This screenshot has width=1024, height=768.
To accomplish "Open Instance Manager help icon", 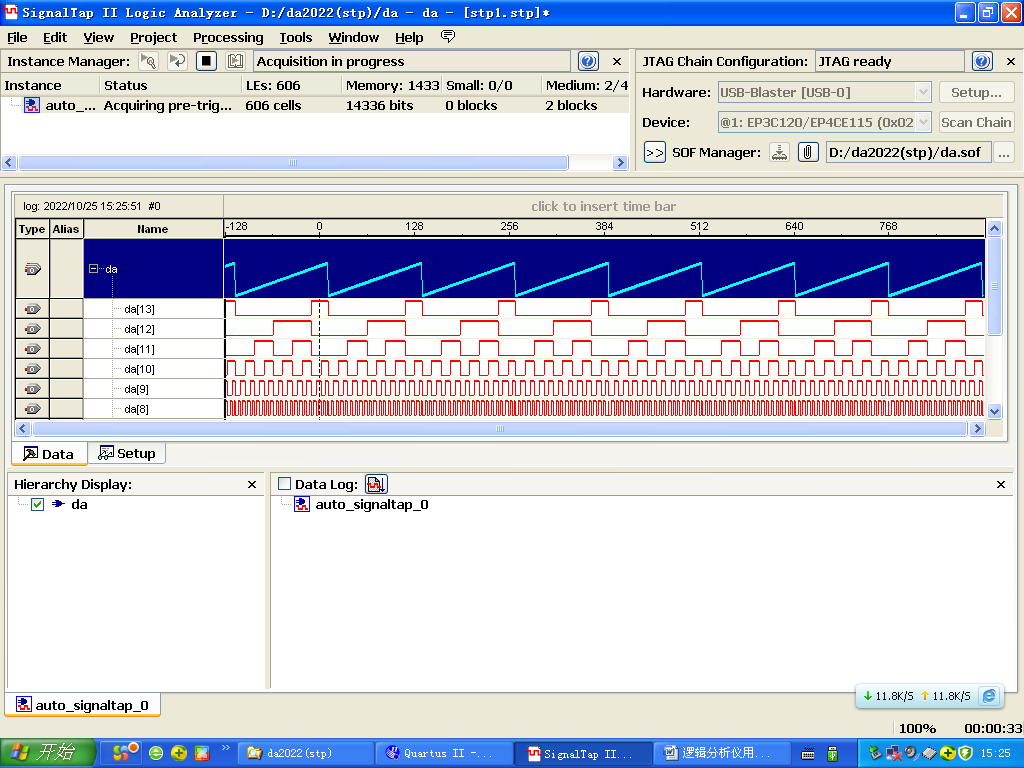I will click(x=588, y=61).
